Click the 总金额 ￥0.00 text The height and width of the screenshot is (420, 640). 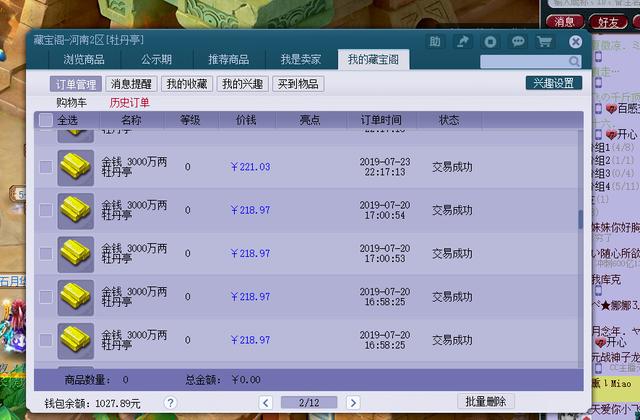pyautogui.click(x=223, y=380)
